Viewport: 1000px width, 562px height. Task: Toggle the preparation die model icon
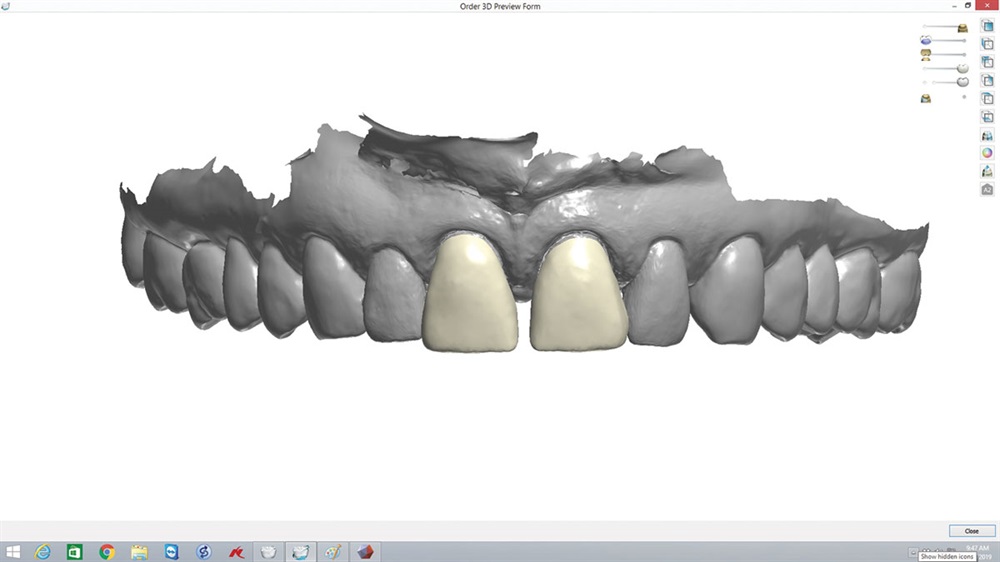pyautogui.click(x=926, y=55)
